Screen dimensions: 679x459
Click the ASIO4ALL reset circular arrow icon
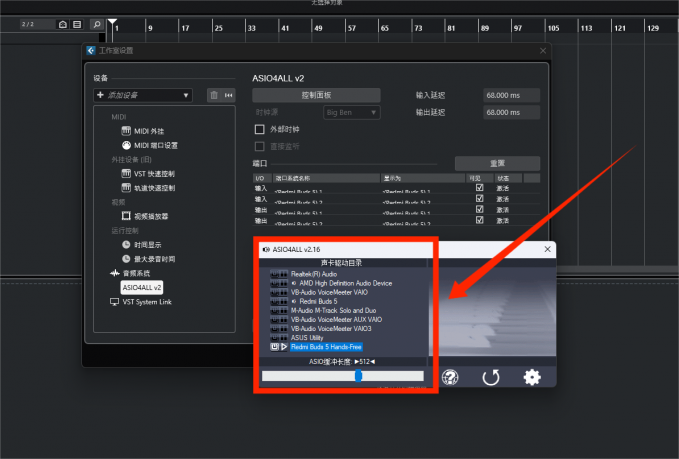491,377
